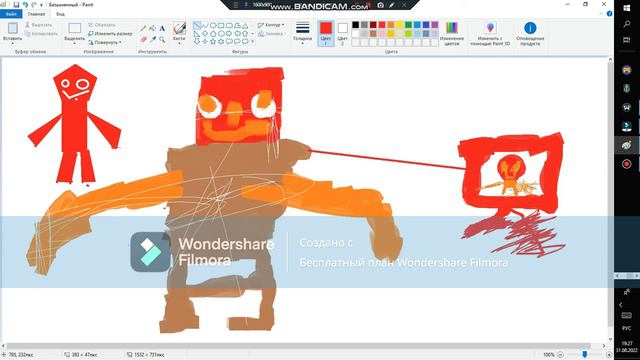This screenshot has height=360, width=640.
Task: Pick the yellow color swatch
Action: click(400, 25)
